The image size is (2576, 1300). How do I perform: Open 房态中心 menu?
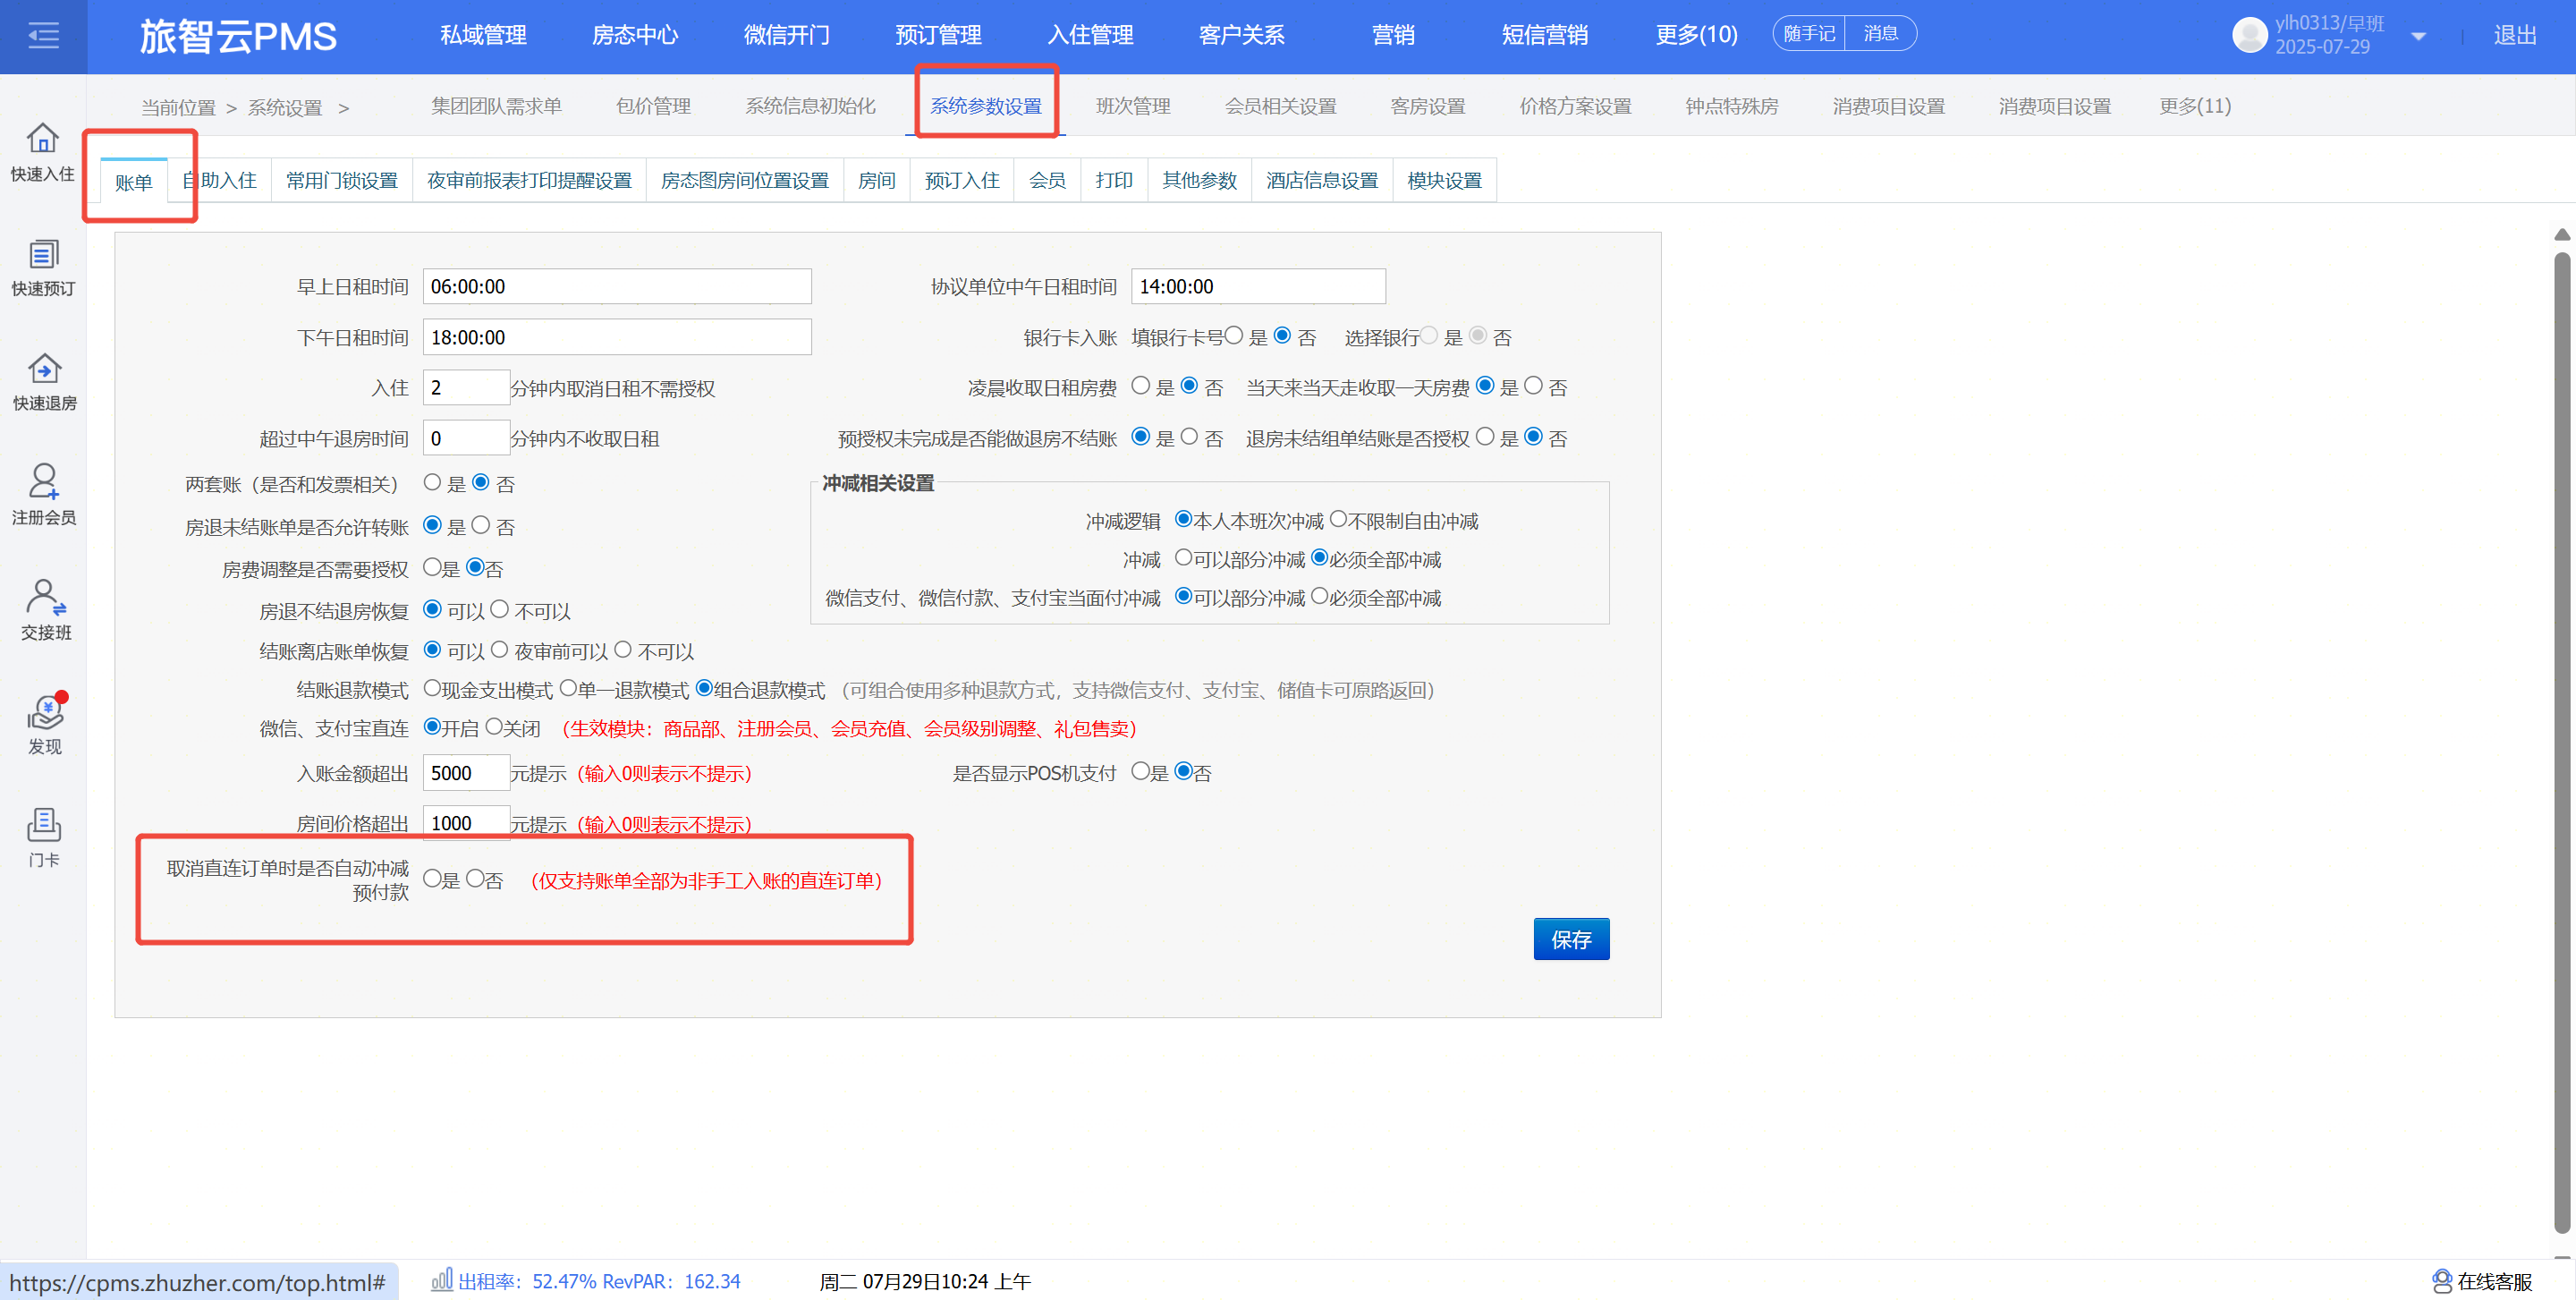(635, 35)
